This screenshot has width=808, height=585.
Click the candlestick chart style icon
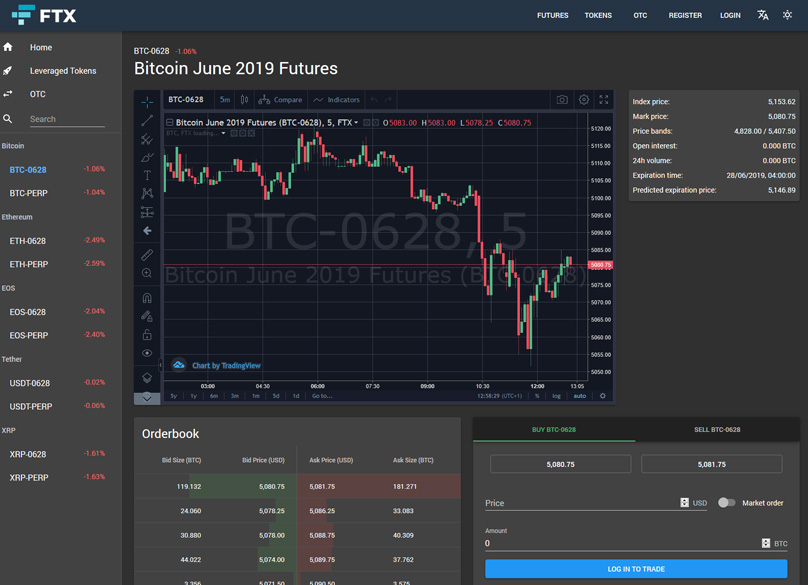pos(245,100)
